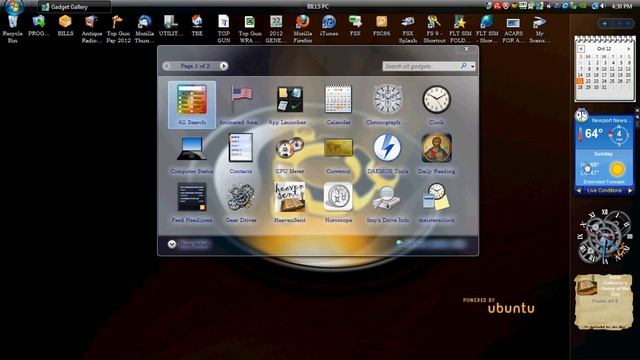Open the UTILITIES desktop folder

click(x=171, y=26)
